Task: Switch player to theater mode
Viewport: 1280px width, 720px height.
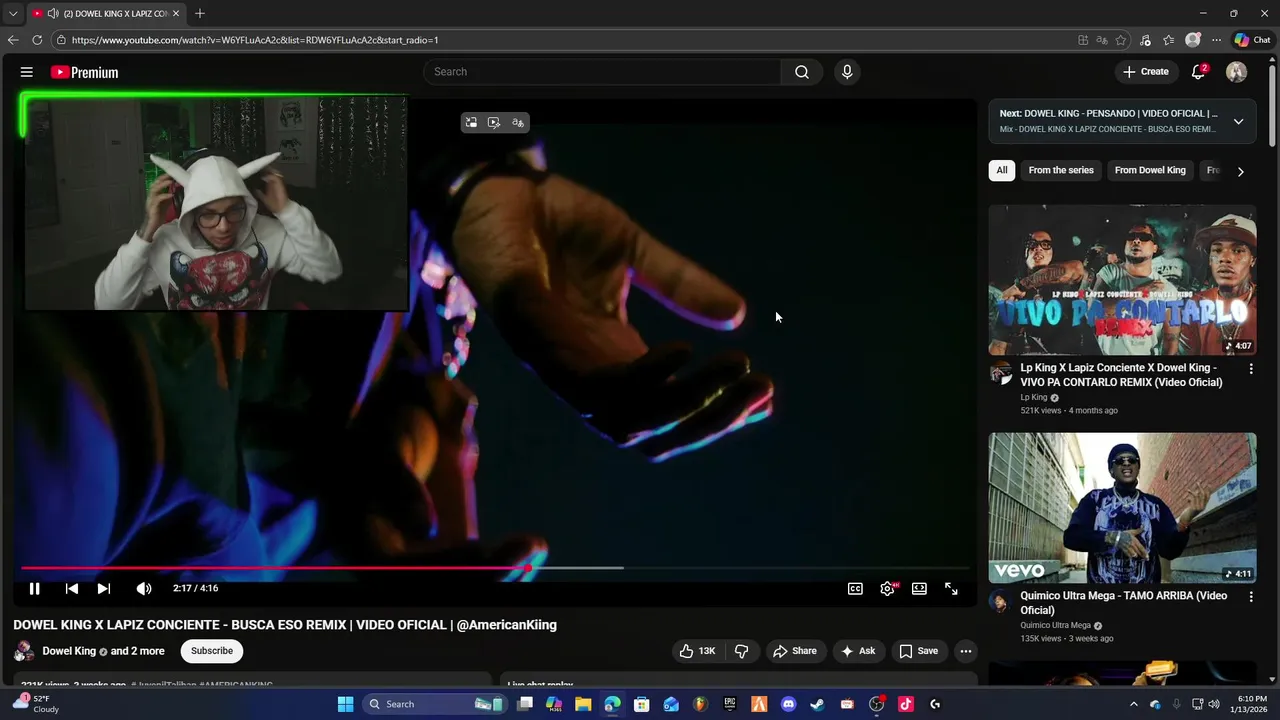Action: pyautogui.click(x=919, y=589)
